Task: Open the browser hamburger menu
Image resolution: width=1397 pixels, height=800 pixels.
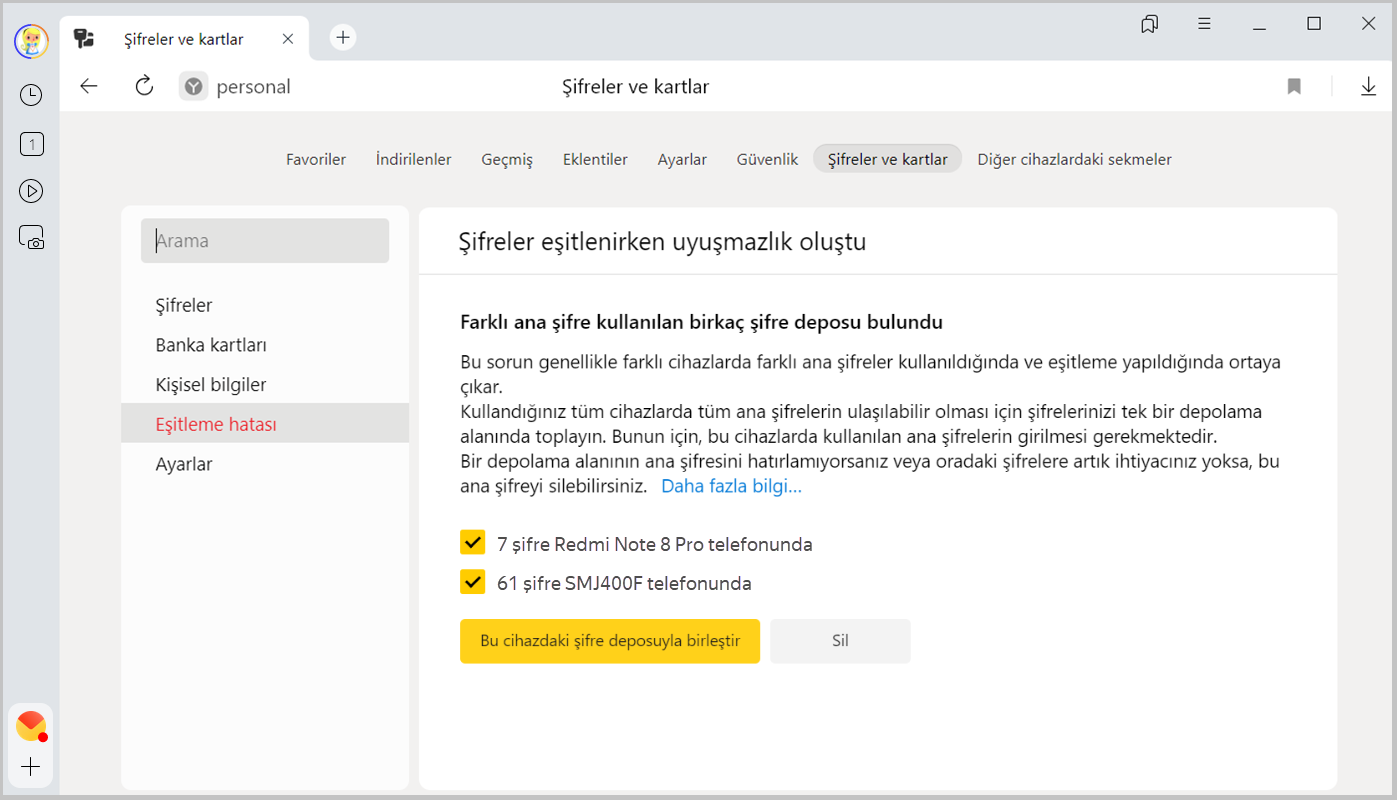Action: click(1204, 24)
